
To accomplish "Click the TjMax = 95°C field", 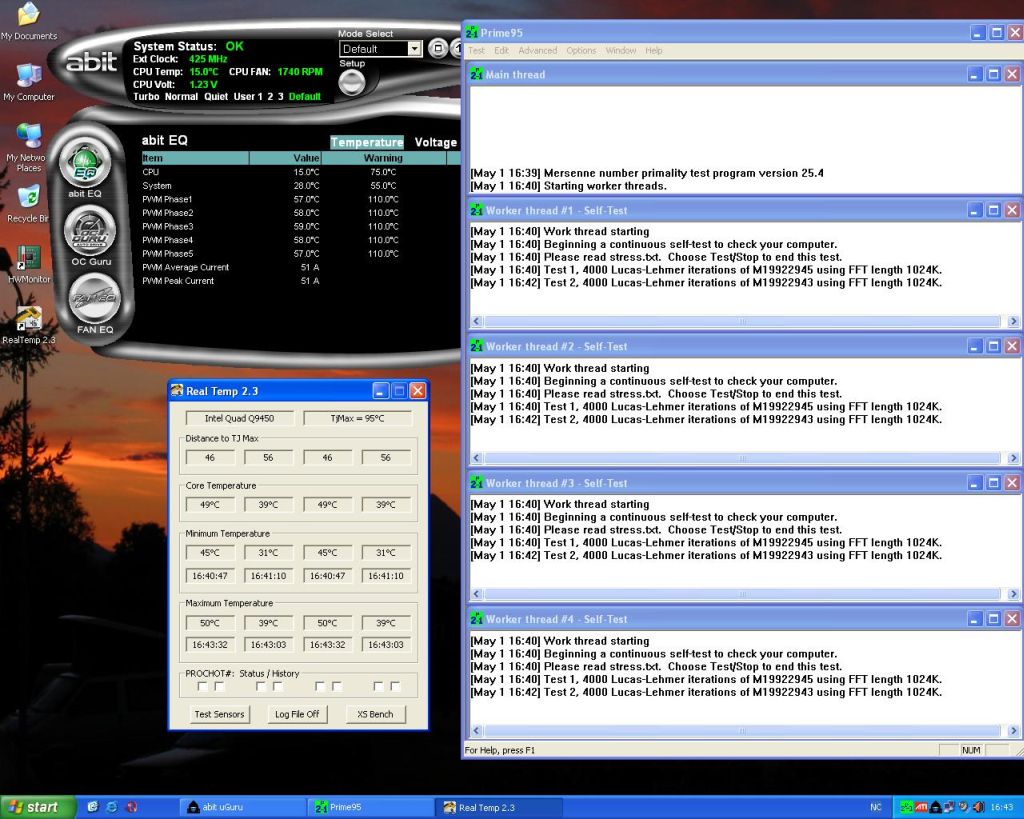I will coord(357,418).
